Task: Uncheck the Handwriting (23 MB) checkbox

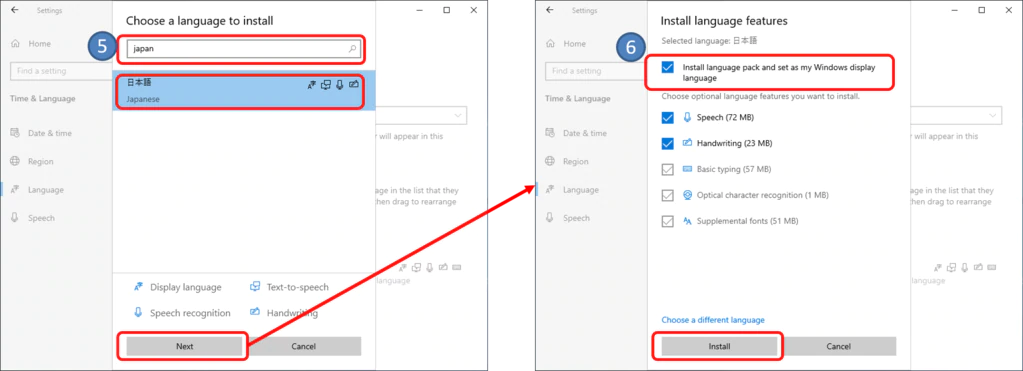Action: coord(667,143)
